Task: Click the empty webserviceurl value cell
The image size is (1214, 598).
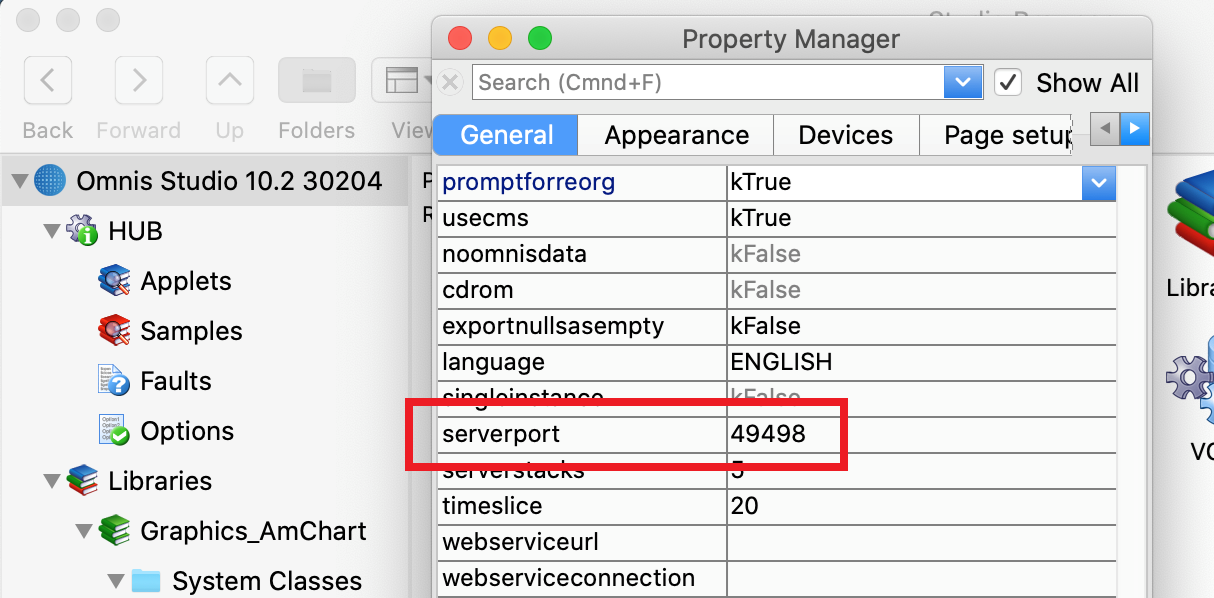Action: [921, 542]
